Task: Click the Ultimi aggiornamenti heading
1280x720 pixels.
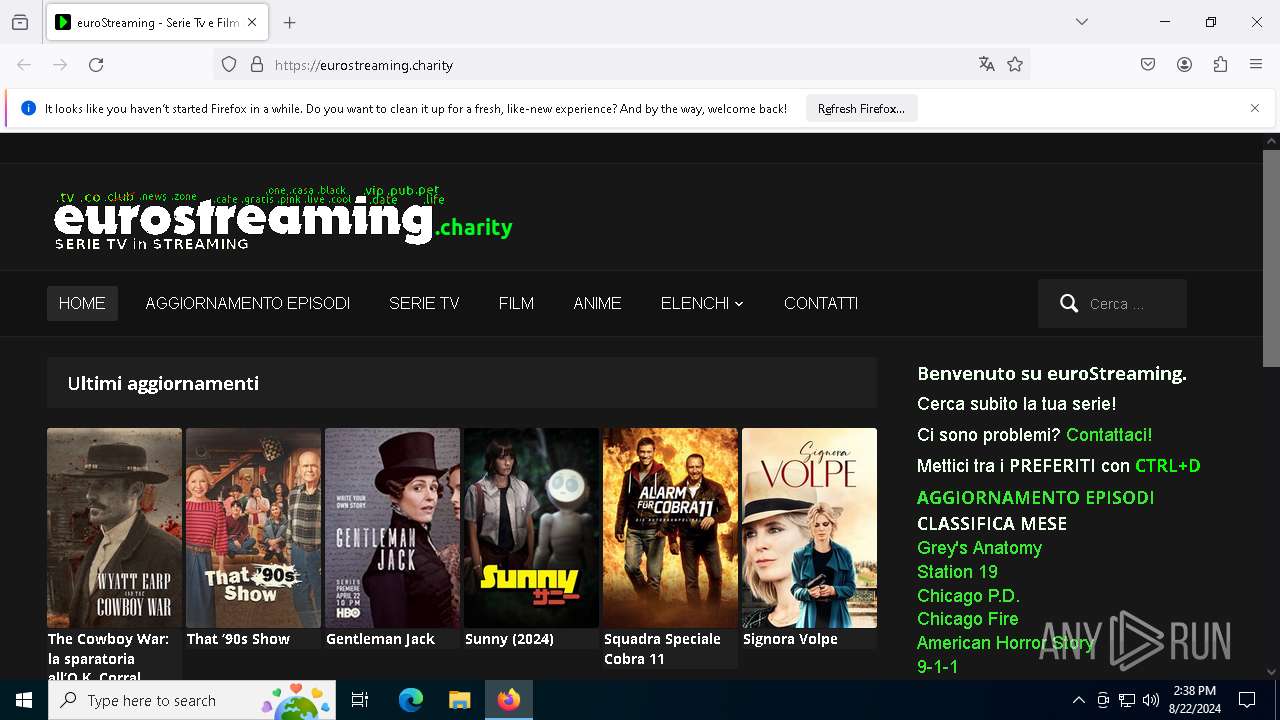Action: point(163,383)
